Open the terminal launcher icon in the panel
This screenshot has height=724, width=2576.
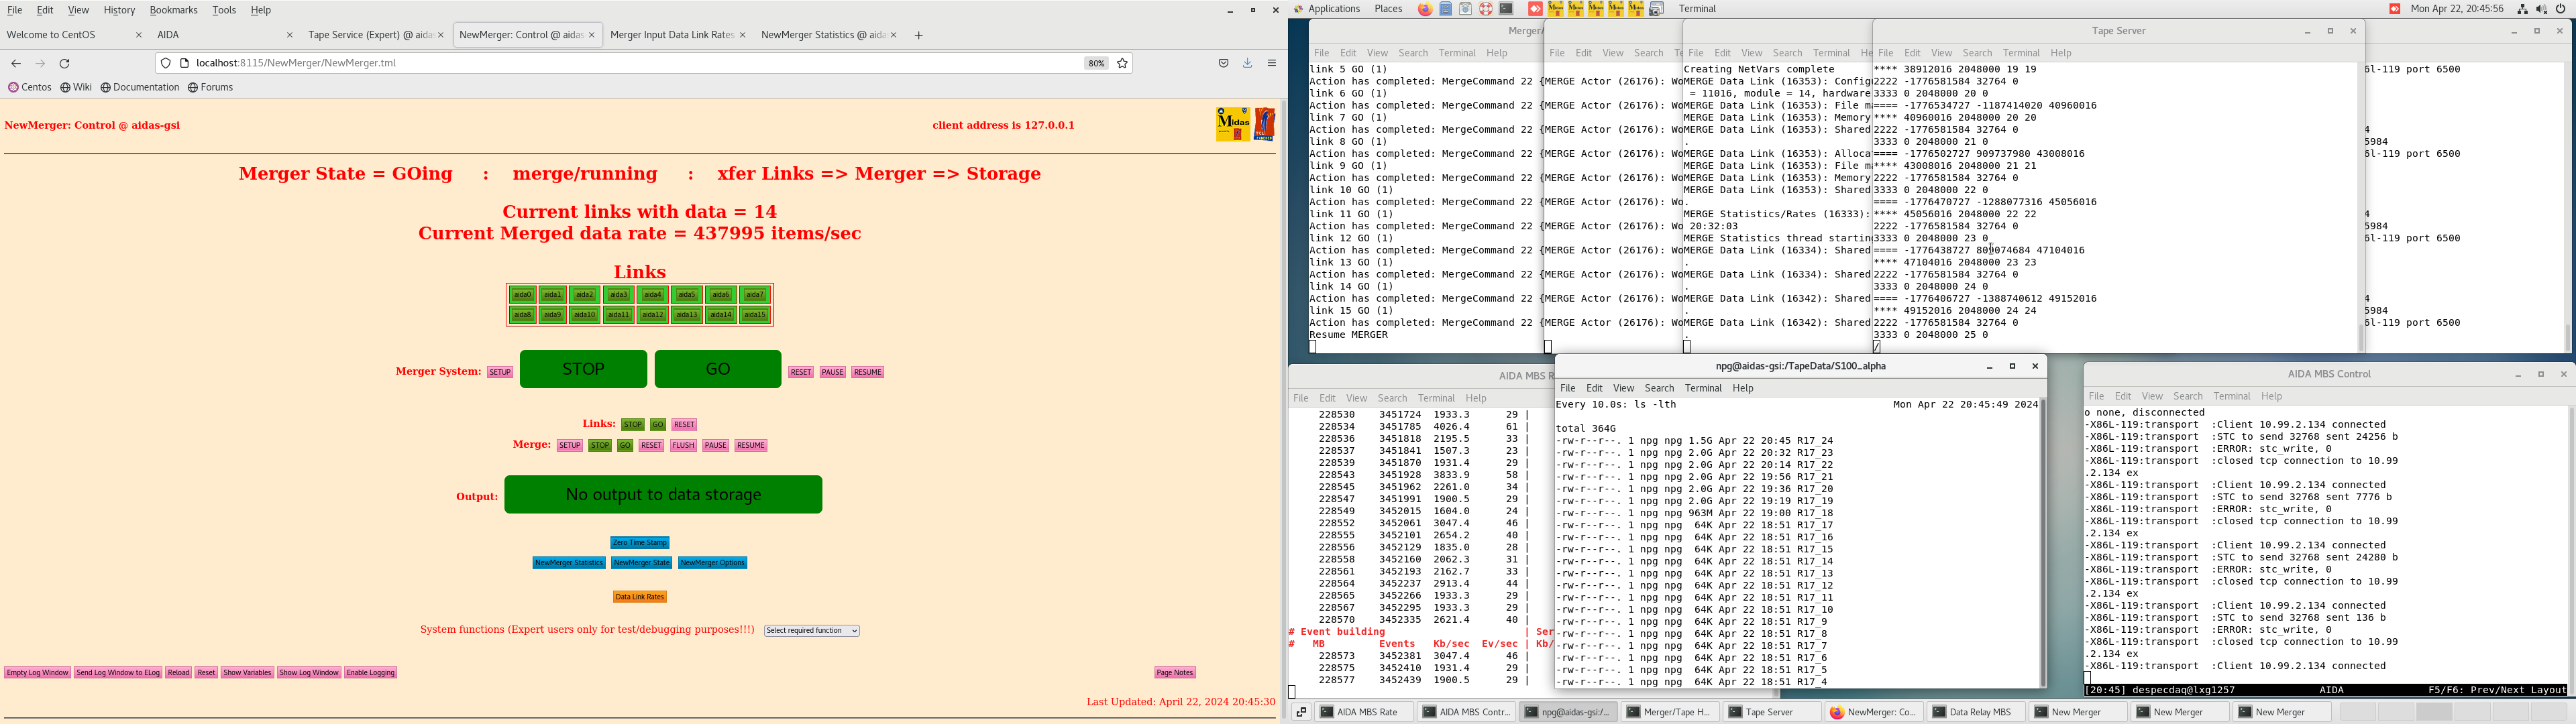tap(1506, 9)
